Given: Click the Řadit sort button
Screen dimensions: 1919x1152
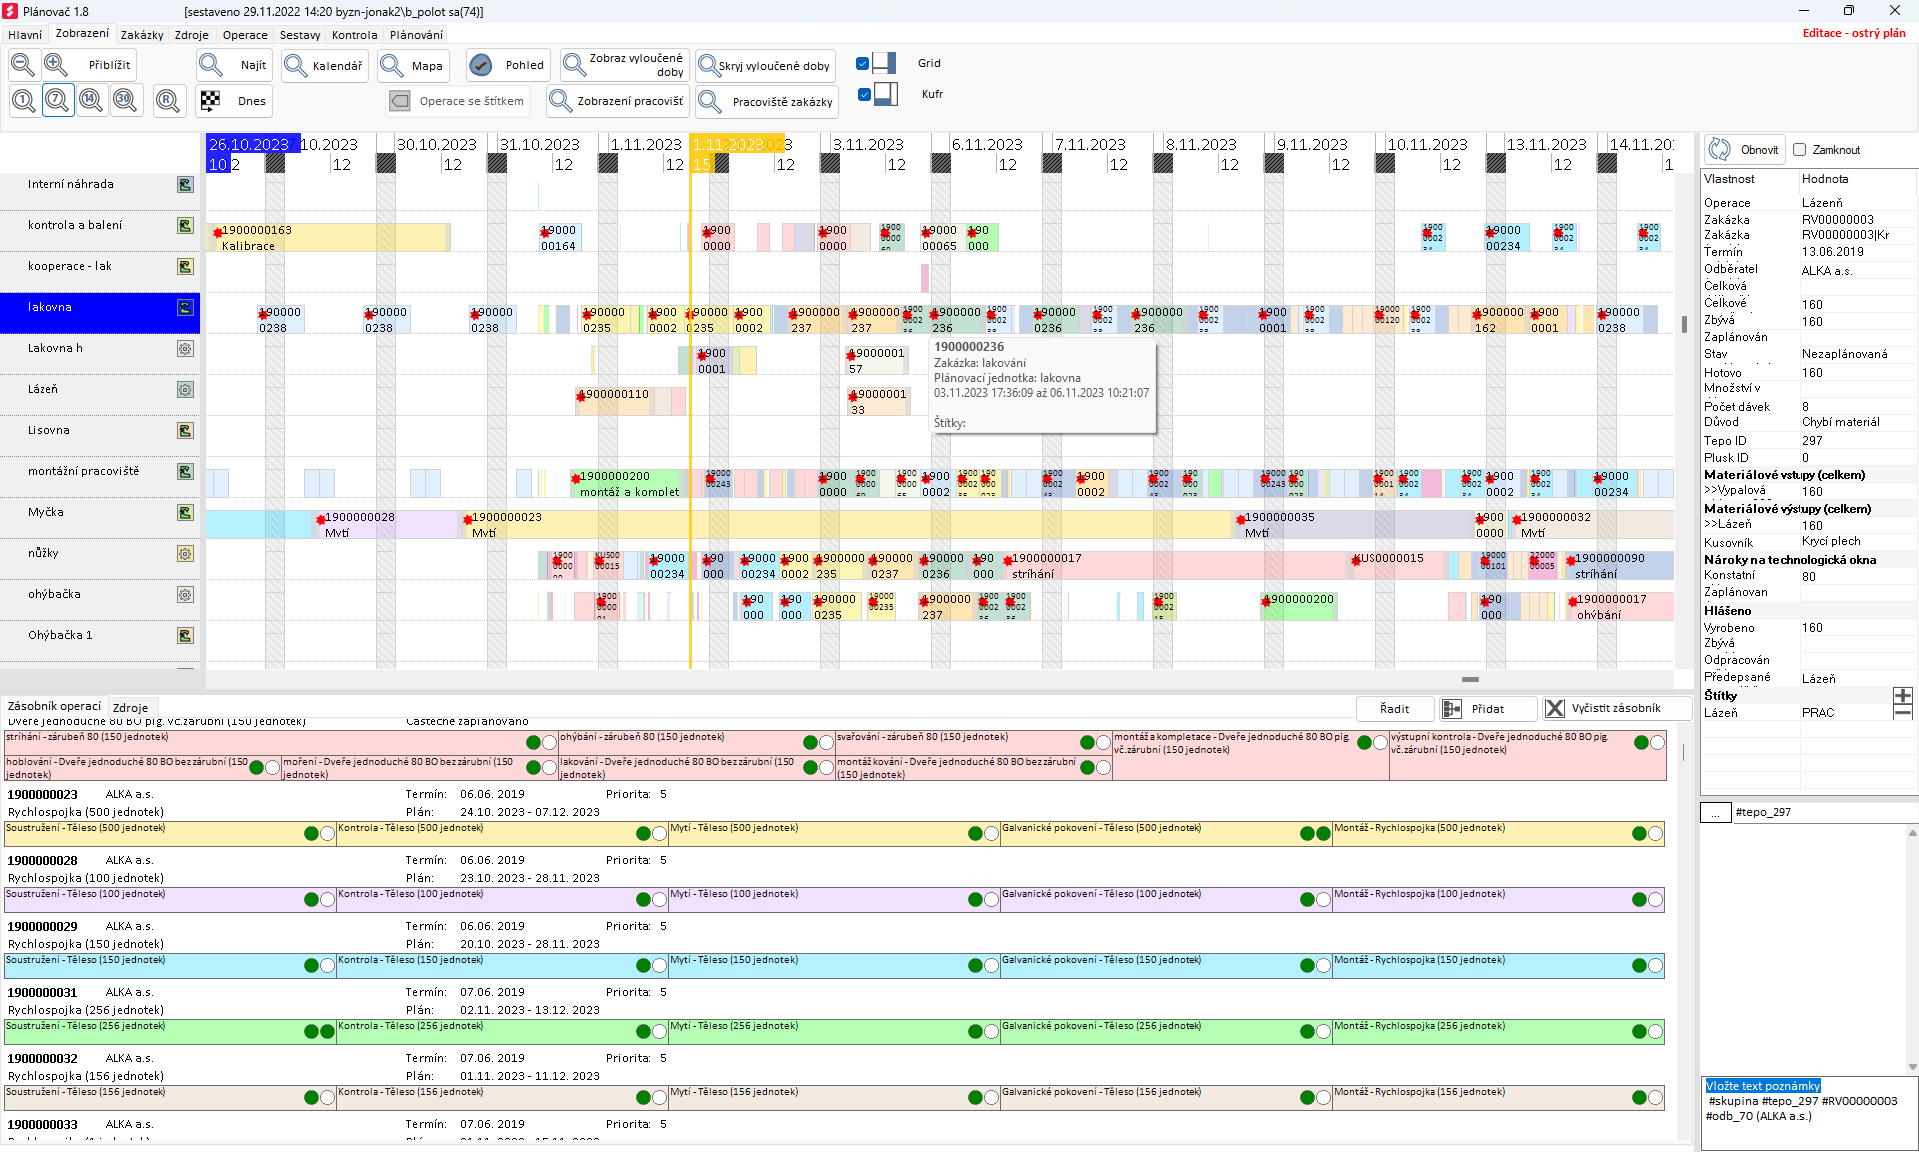Looking at the screenshot, I should (x=1394, y=709).
